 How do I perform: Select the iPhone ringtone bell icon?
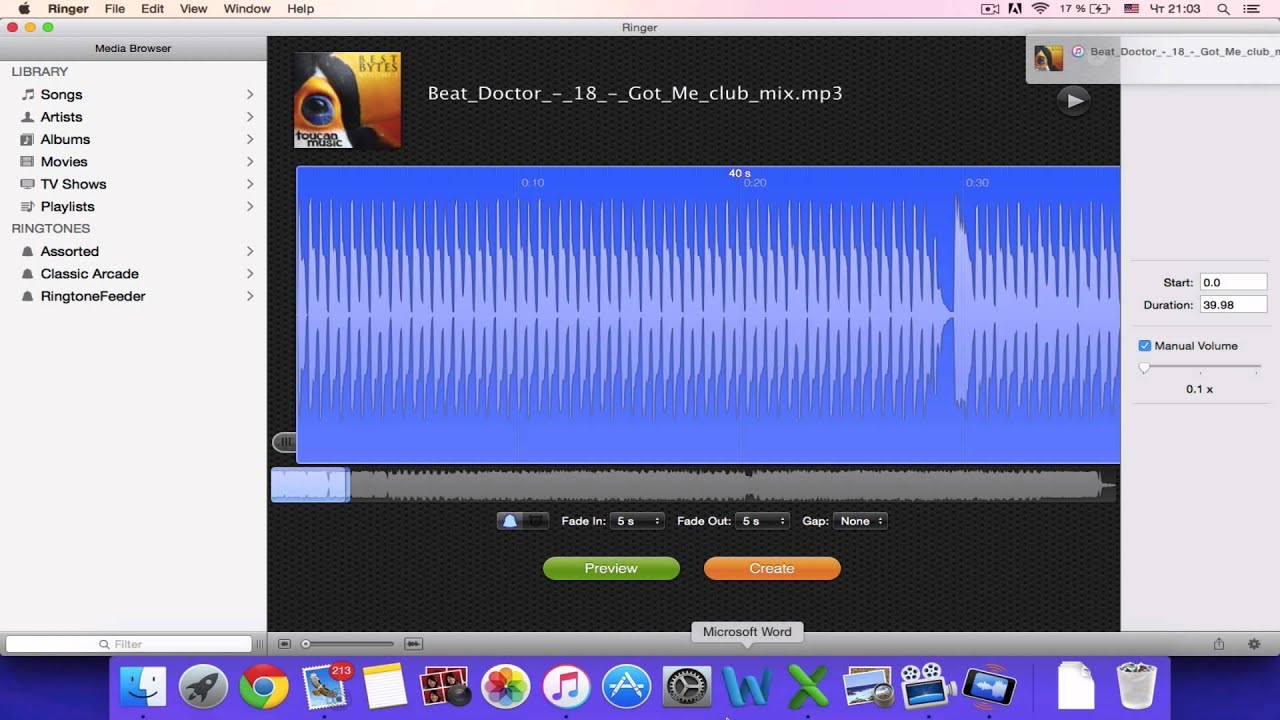pyautogui.click(x=510, y=521)
